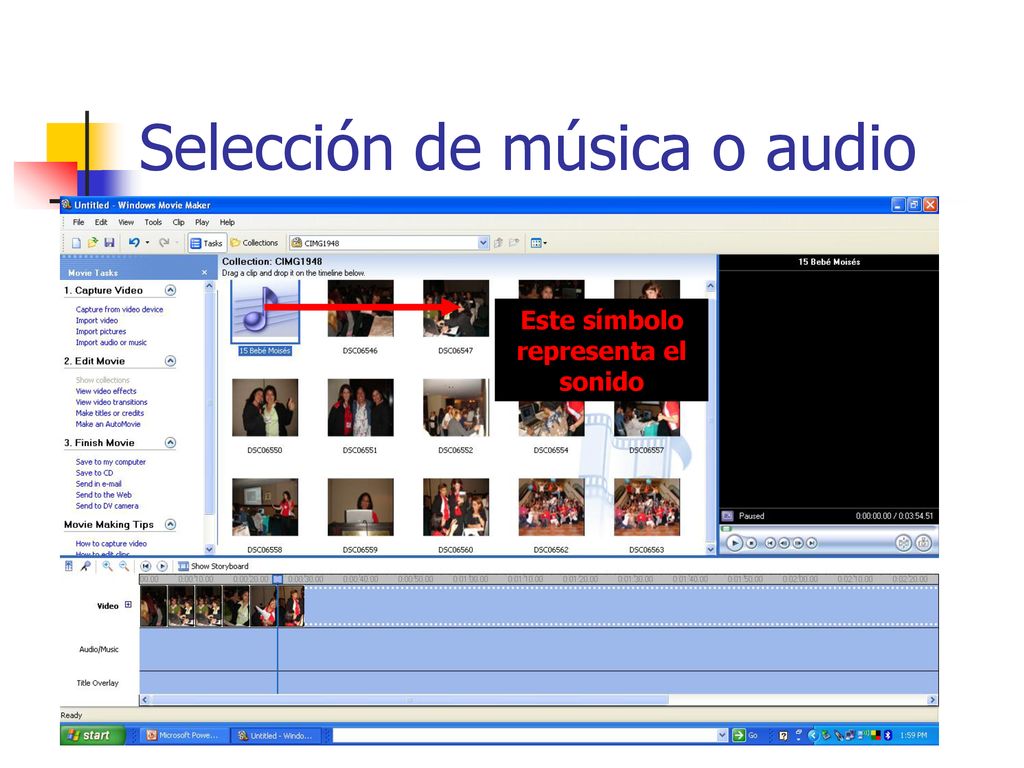Click the Undo arrow icon
The height and width of the screenshot is (768, 1024).
134,243
